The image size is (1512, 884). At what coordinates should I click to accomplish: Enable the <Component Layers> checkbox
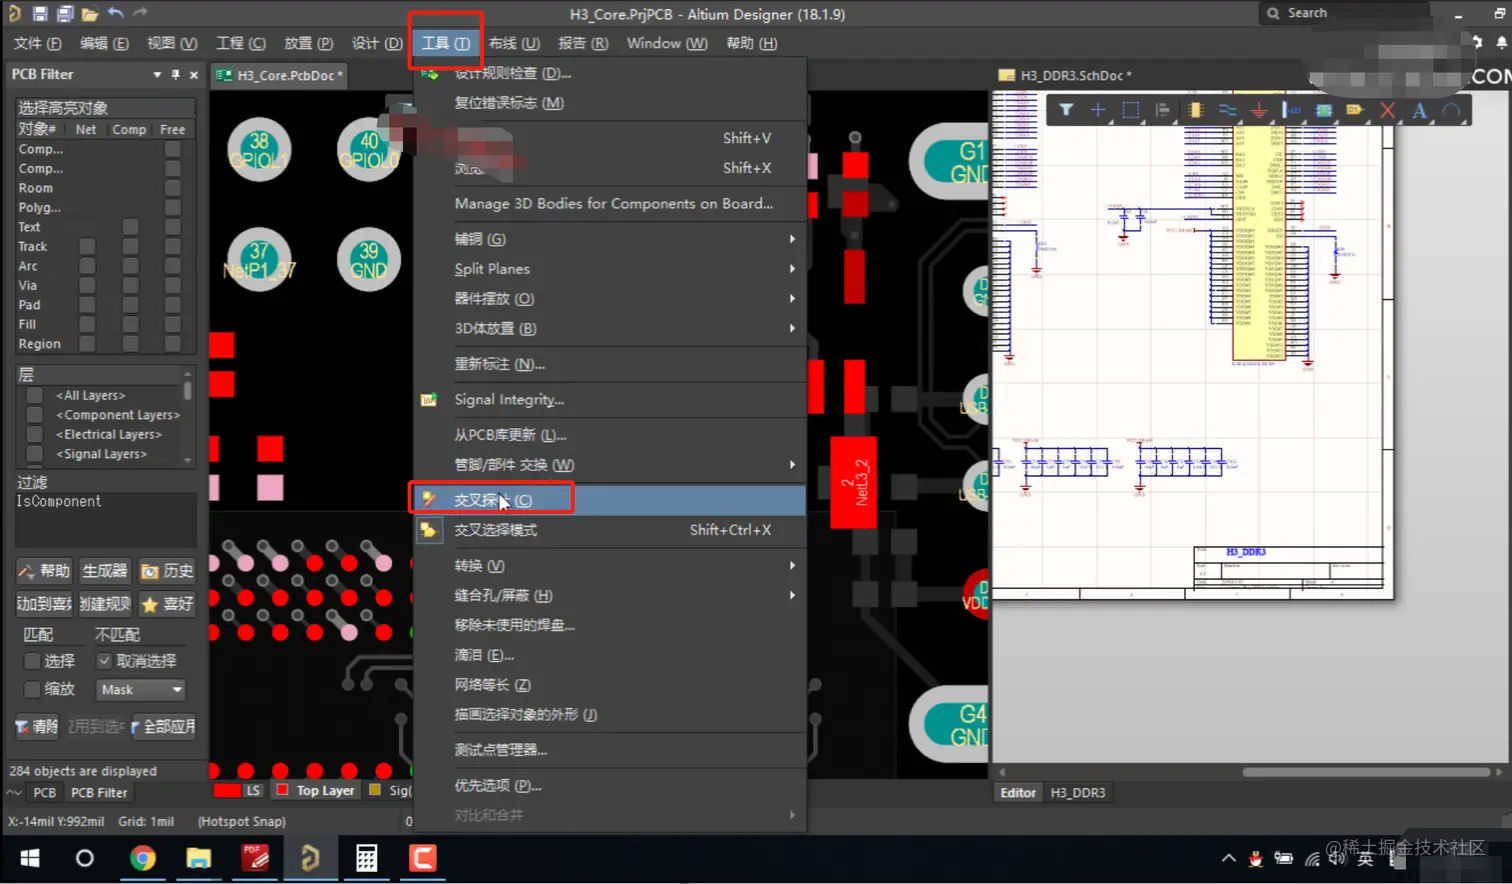(x=34, y=415)
